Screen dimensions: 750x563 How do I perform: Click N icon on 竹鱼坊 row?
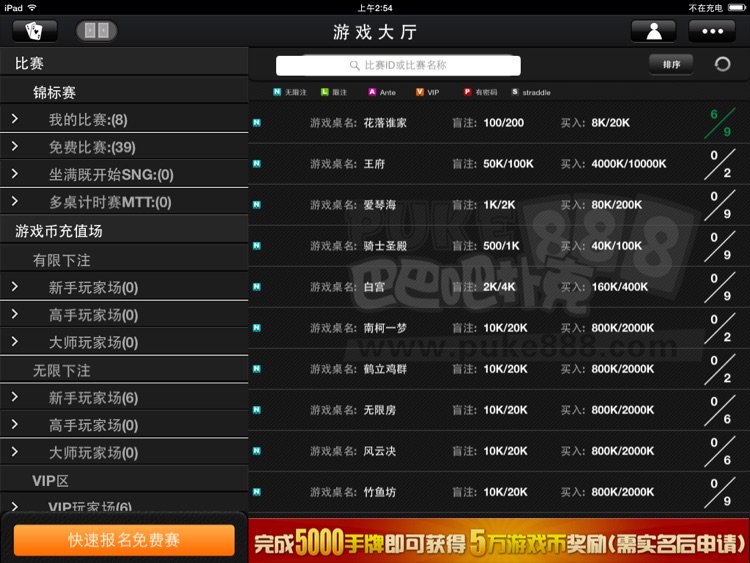257,492
